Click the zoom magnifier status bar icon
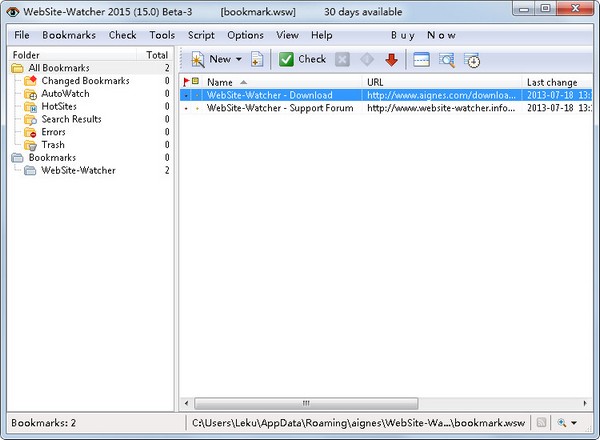The height and width of the screenshot is (440, 600). [x=562, y=423]
